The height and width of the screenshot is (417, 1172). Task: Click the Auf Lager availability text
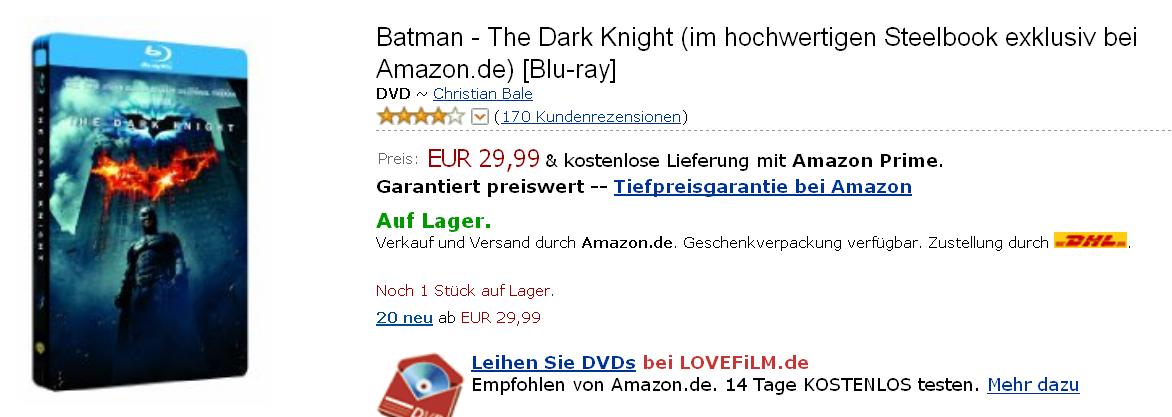pos(434,221)
